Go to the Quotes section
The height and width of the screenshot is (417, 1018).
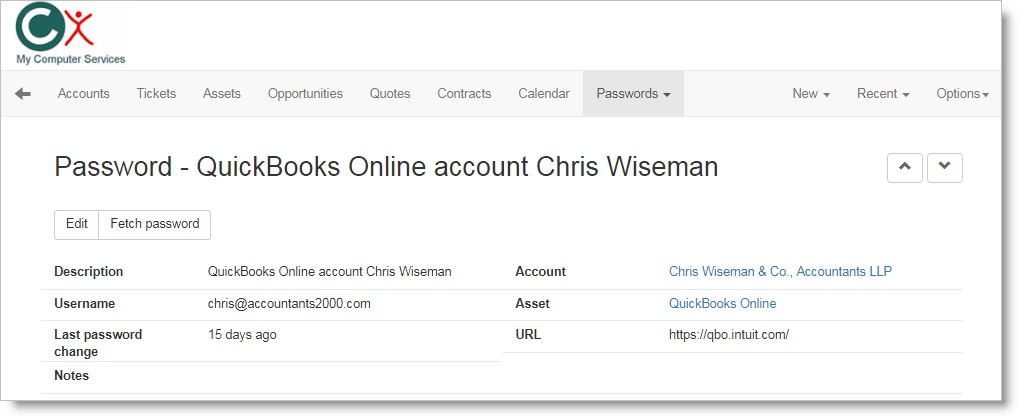point(390,93)
